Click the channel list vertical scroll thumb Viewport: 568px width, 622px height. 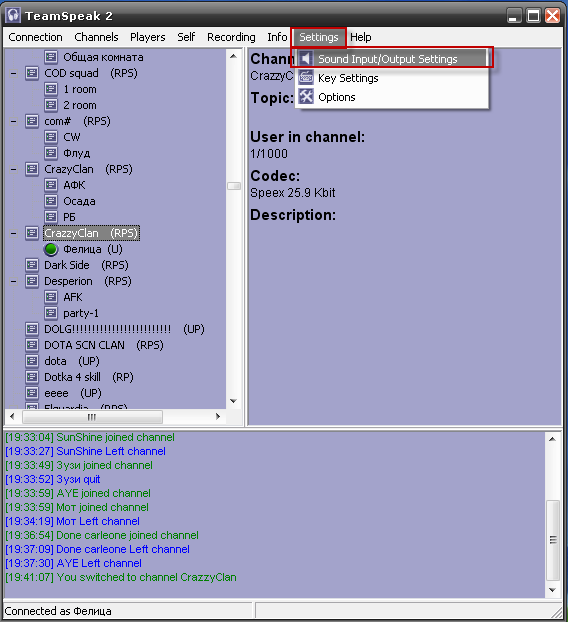coord(234,186)
